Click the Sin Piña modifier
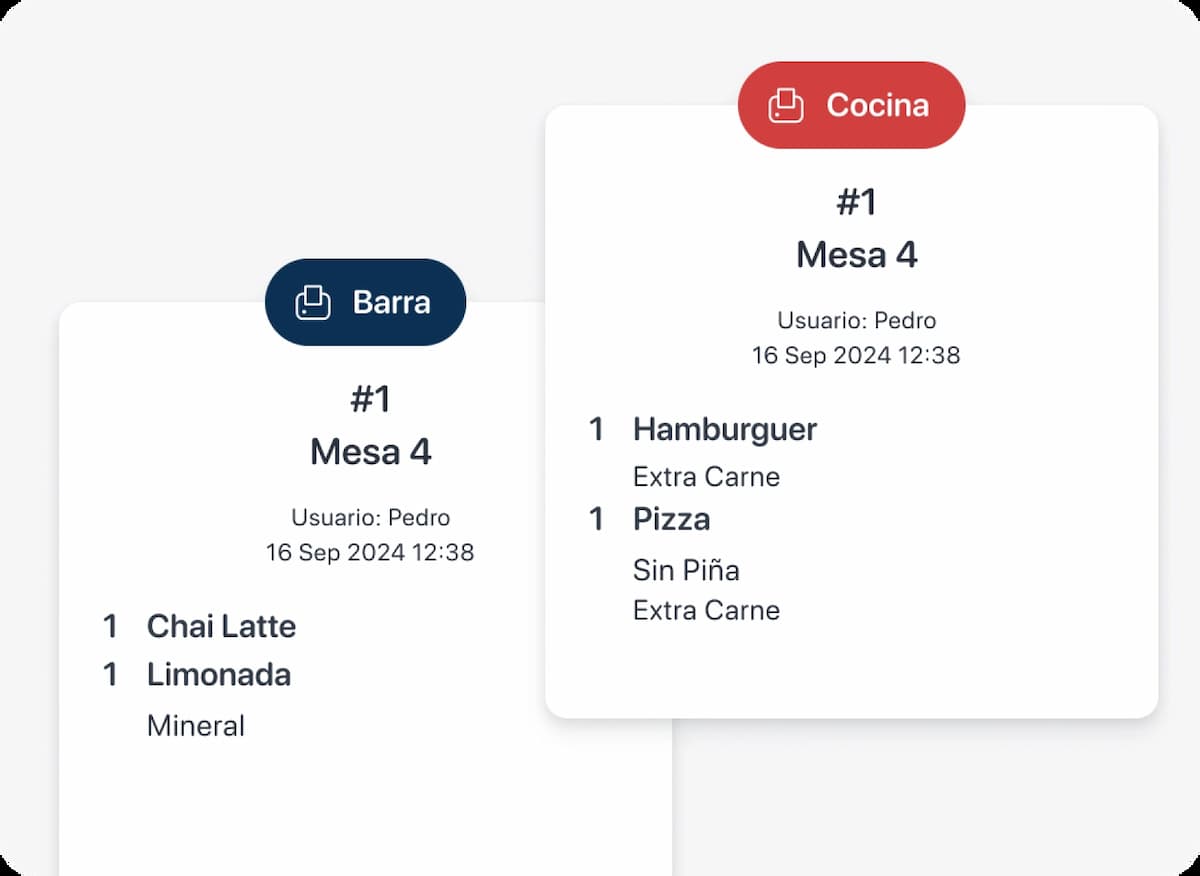This screenshot has height=876, width=1200. click(686, 570)
